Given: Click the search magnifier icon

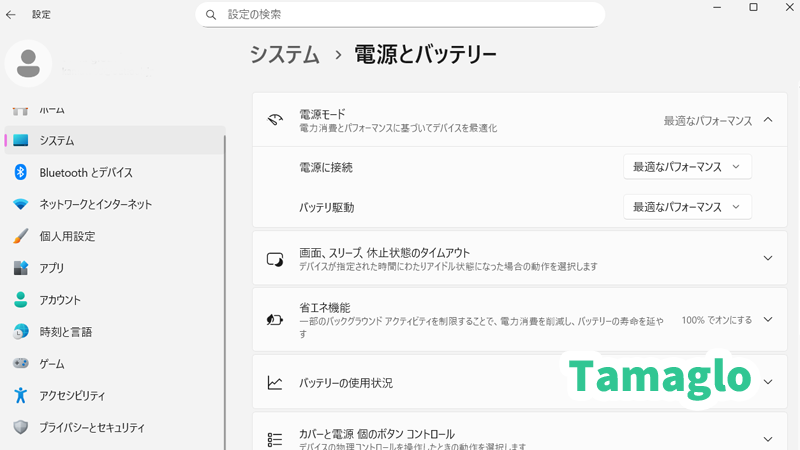Looking at the screenshot, I should pos(211,15).
